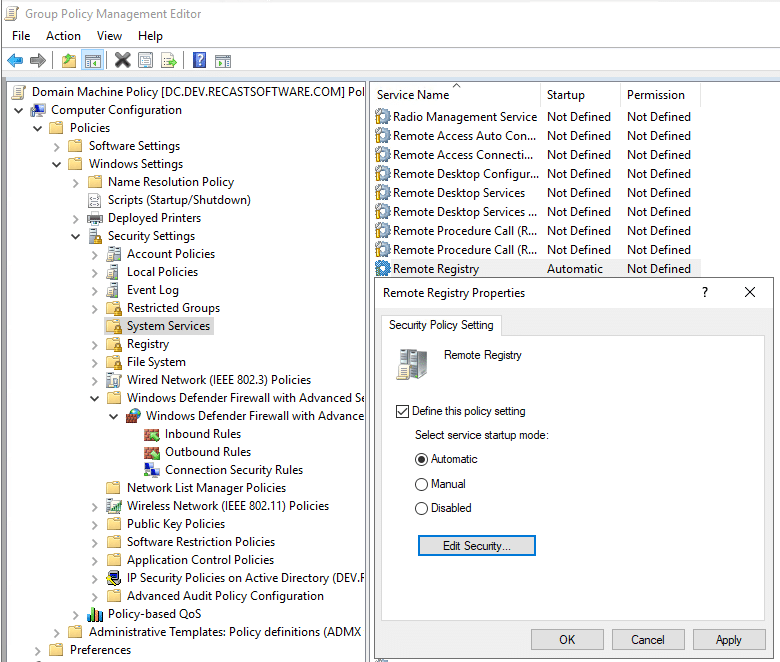Click the Delete X toolbar icon
The image size is (780, 662).
pyautogui.click(x=122, y=60)
